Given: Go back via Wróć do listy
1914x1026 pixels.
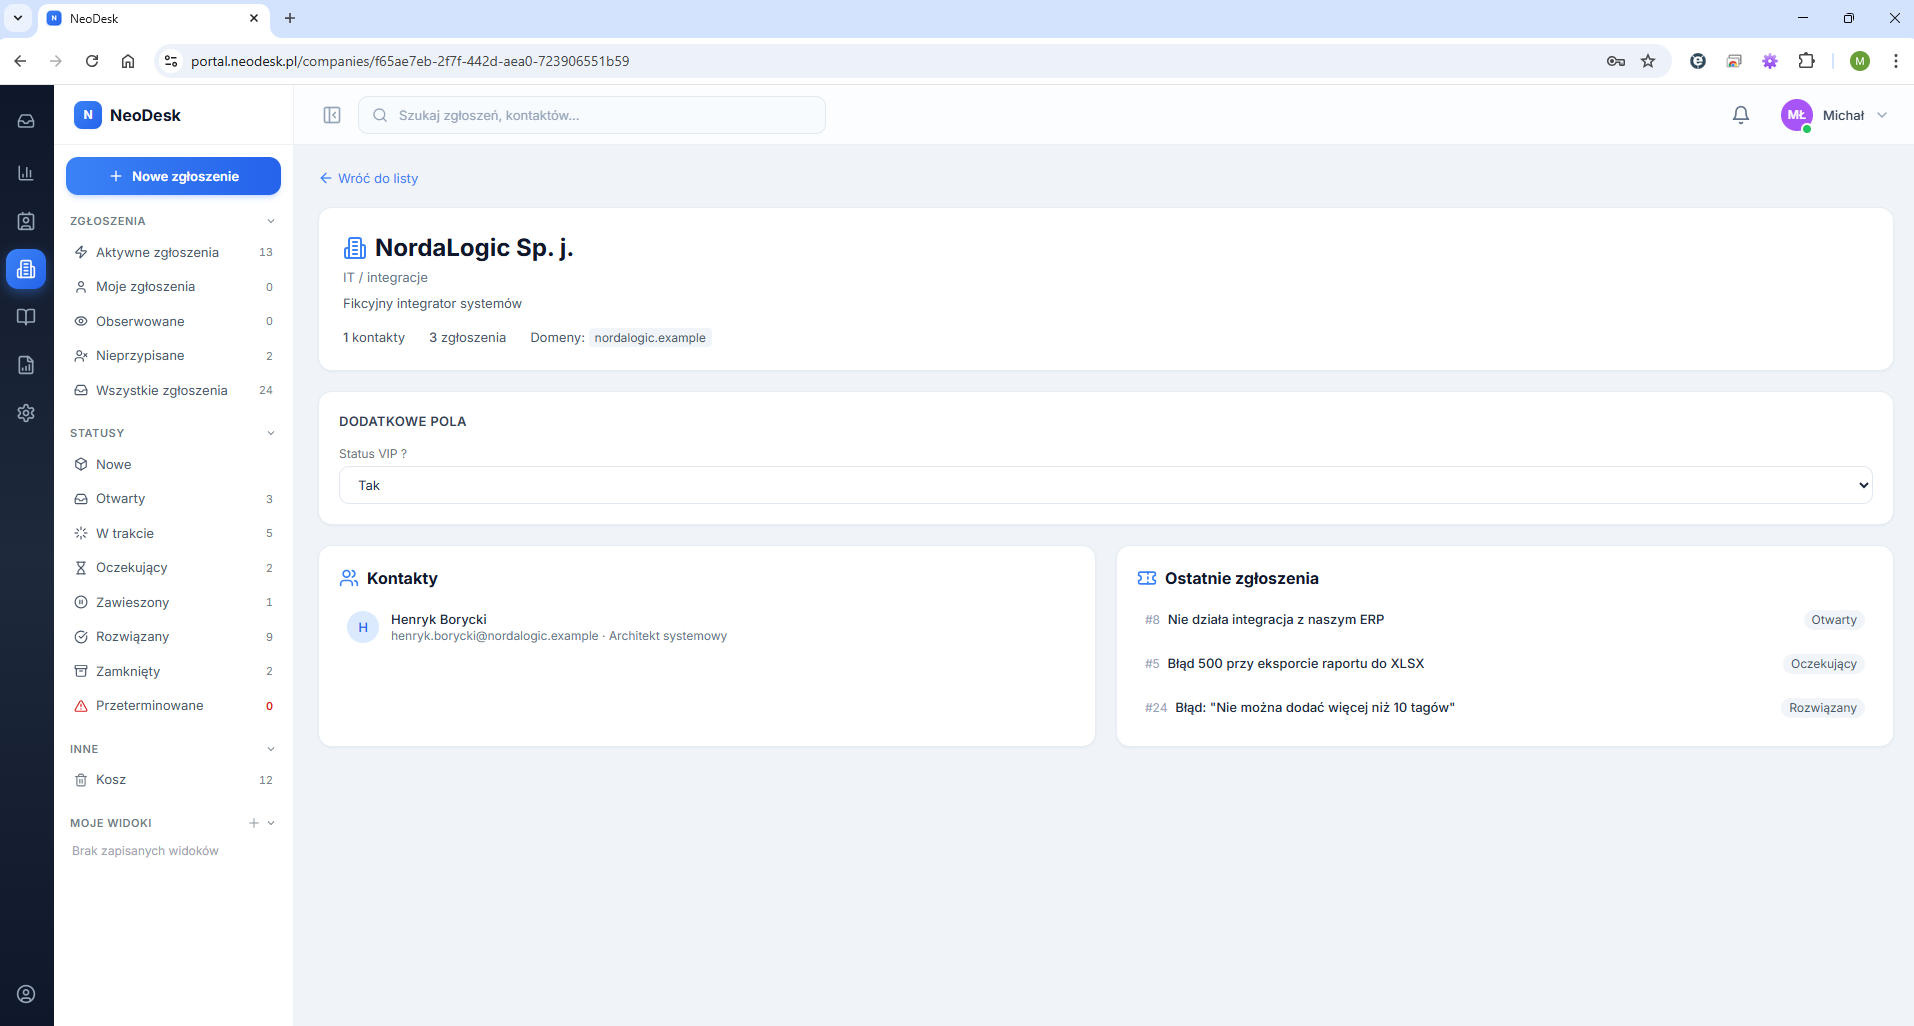Looking at the screenshot, I should pos(368,178).
